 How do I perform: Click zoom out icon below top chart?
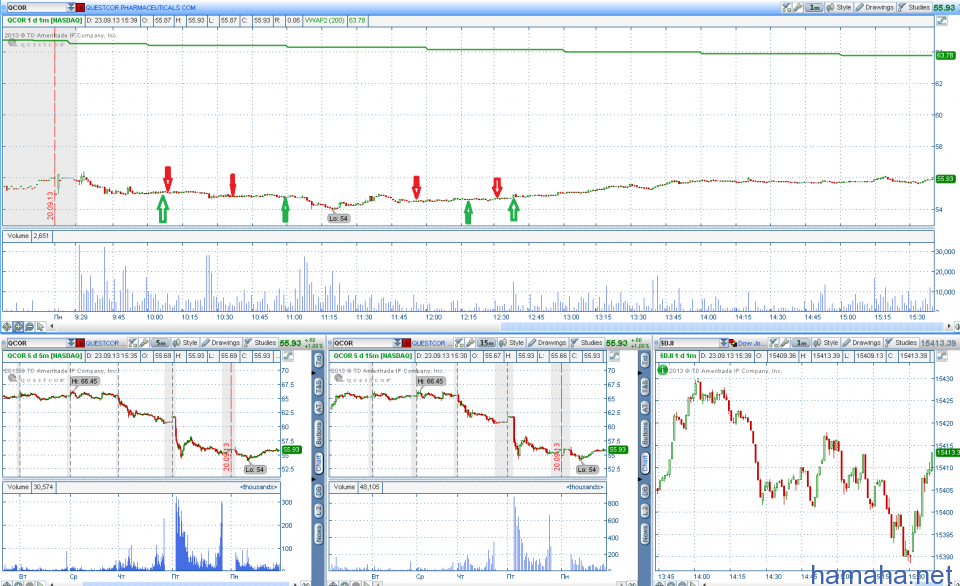pyautogui.click(x=29, y=326)
